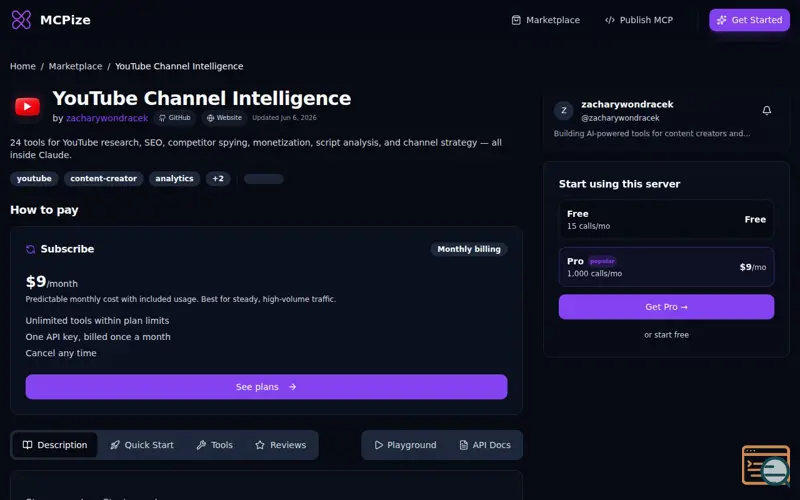Screen dimensions: 800x500
Task: Click the Monthly billing badge
Action: tap(469, 249)
